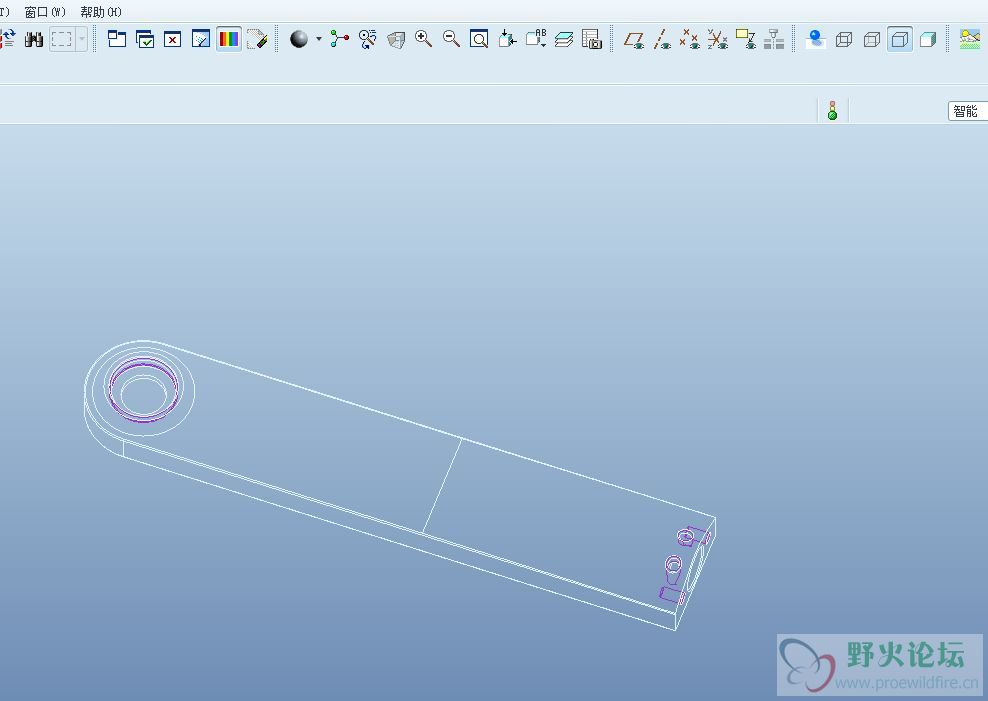Click the regenerate arrows icon

click(8, 40)
